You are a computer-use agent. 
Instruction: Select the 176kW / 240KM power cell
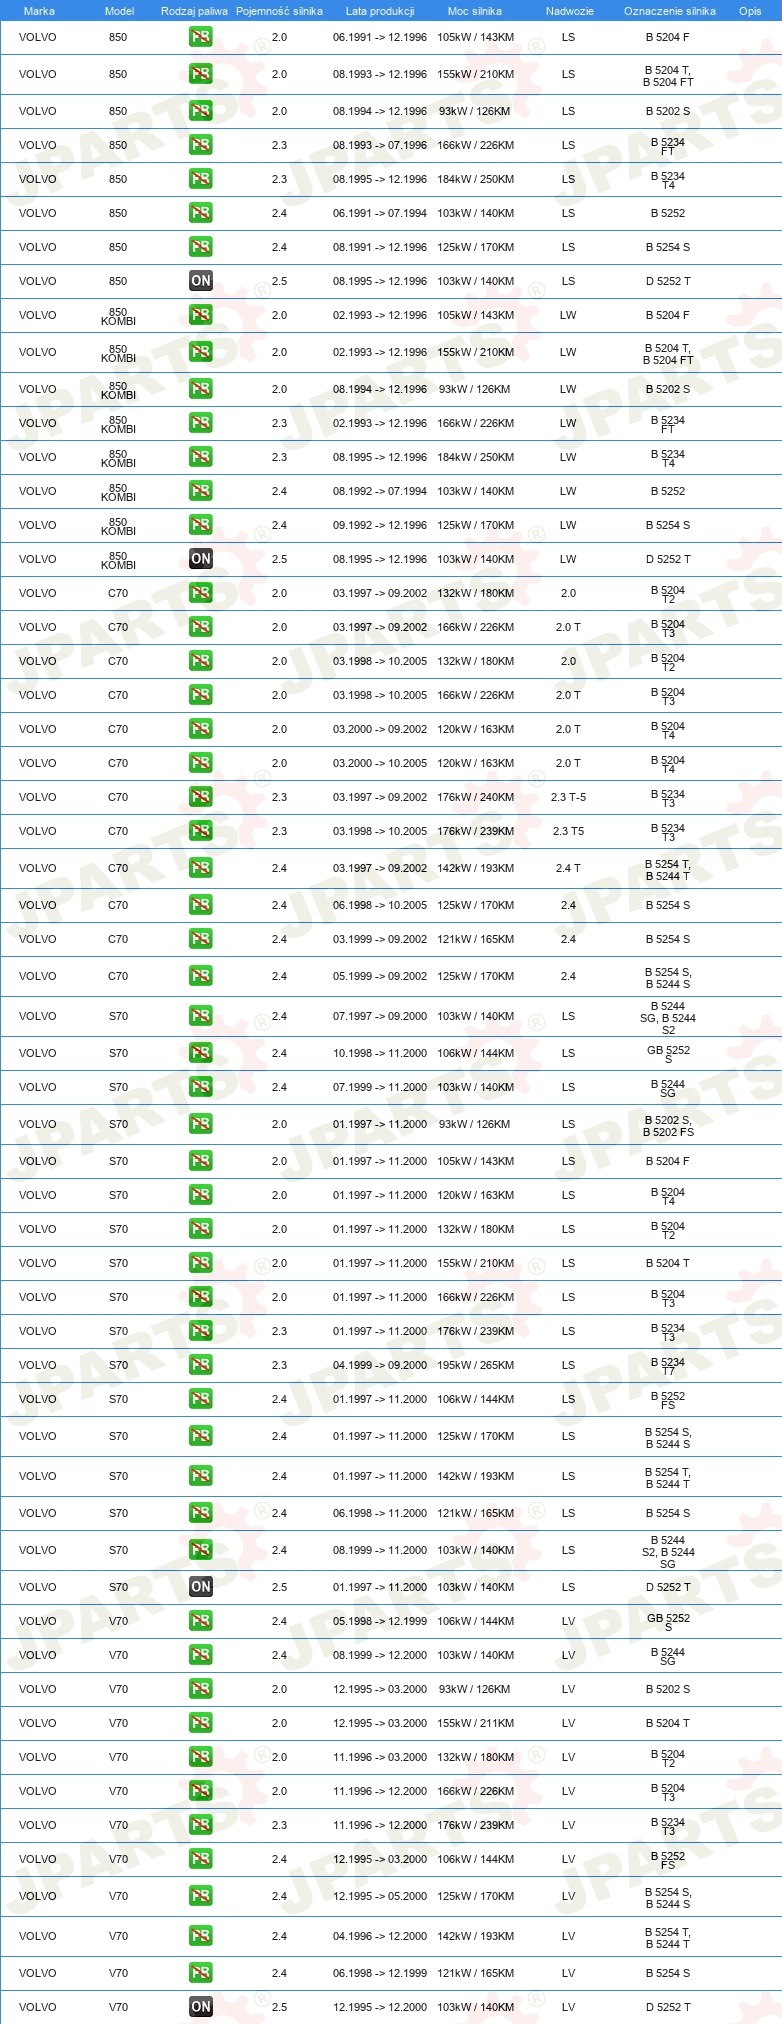pos(475,797)
